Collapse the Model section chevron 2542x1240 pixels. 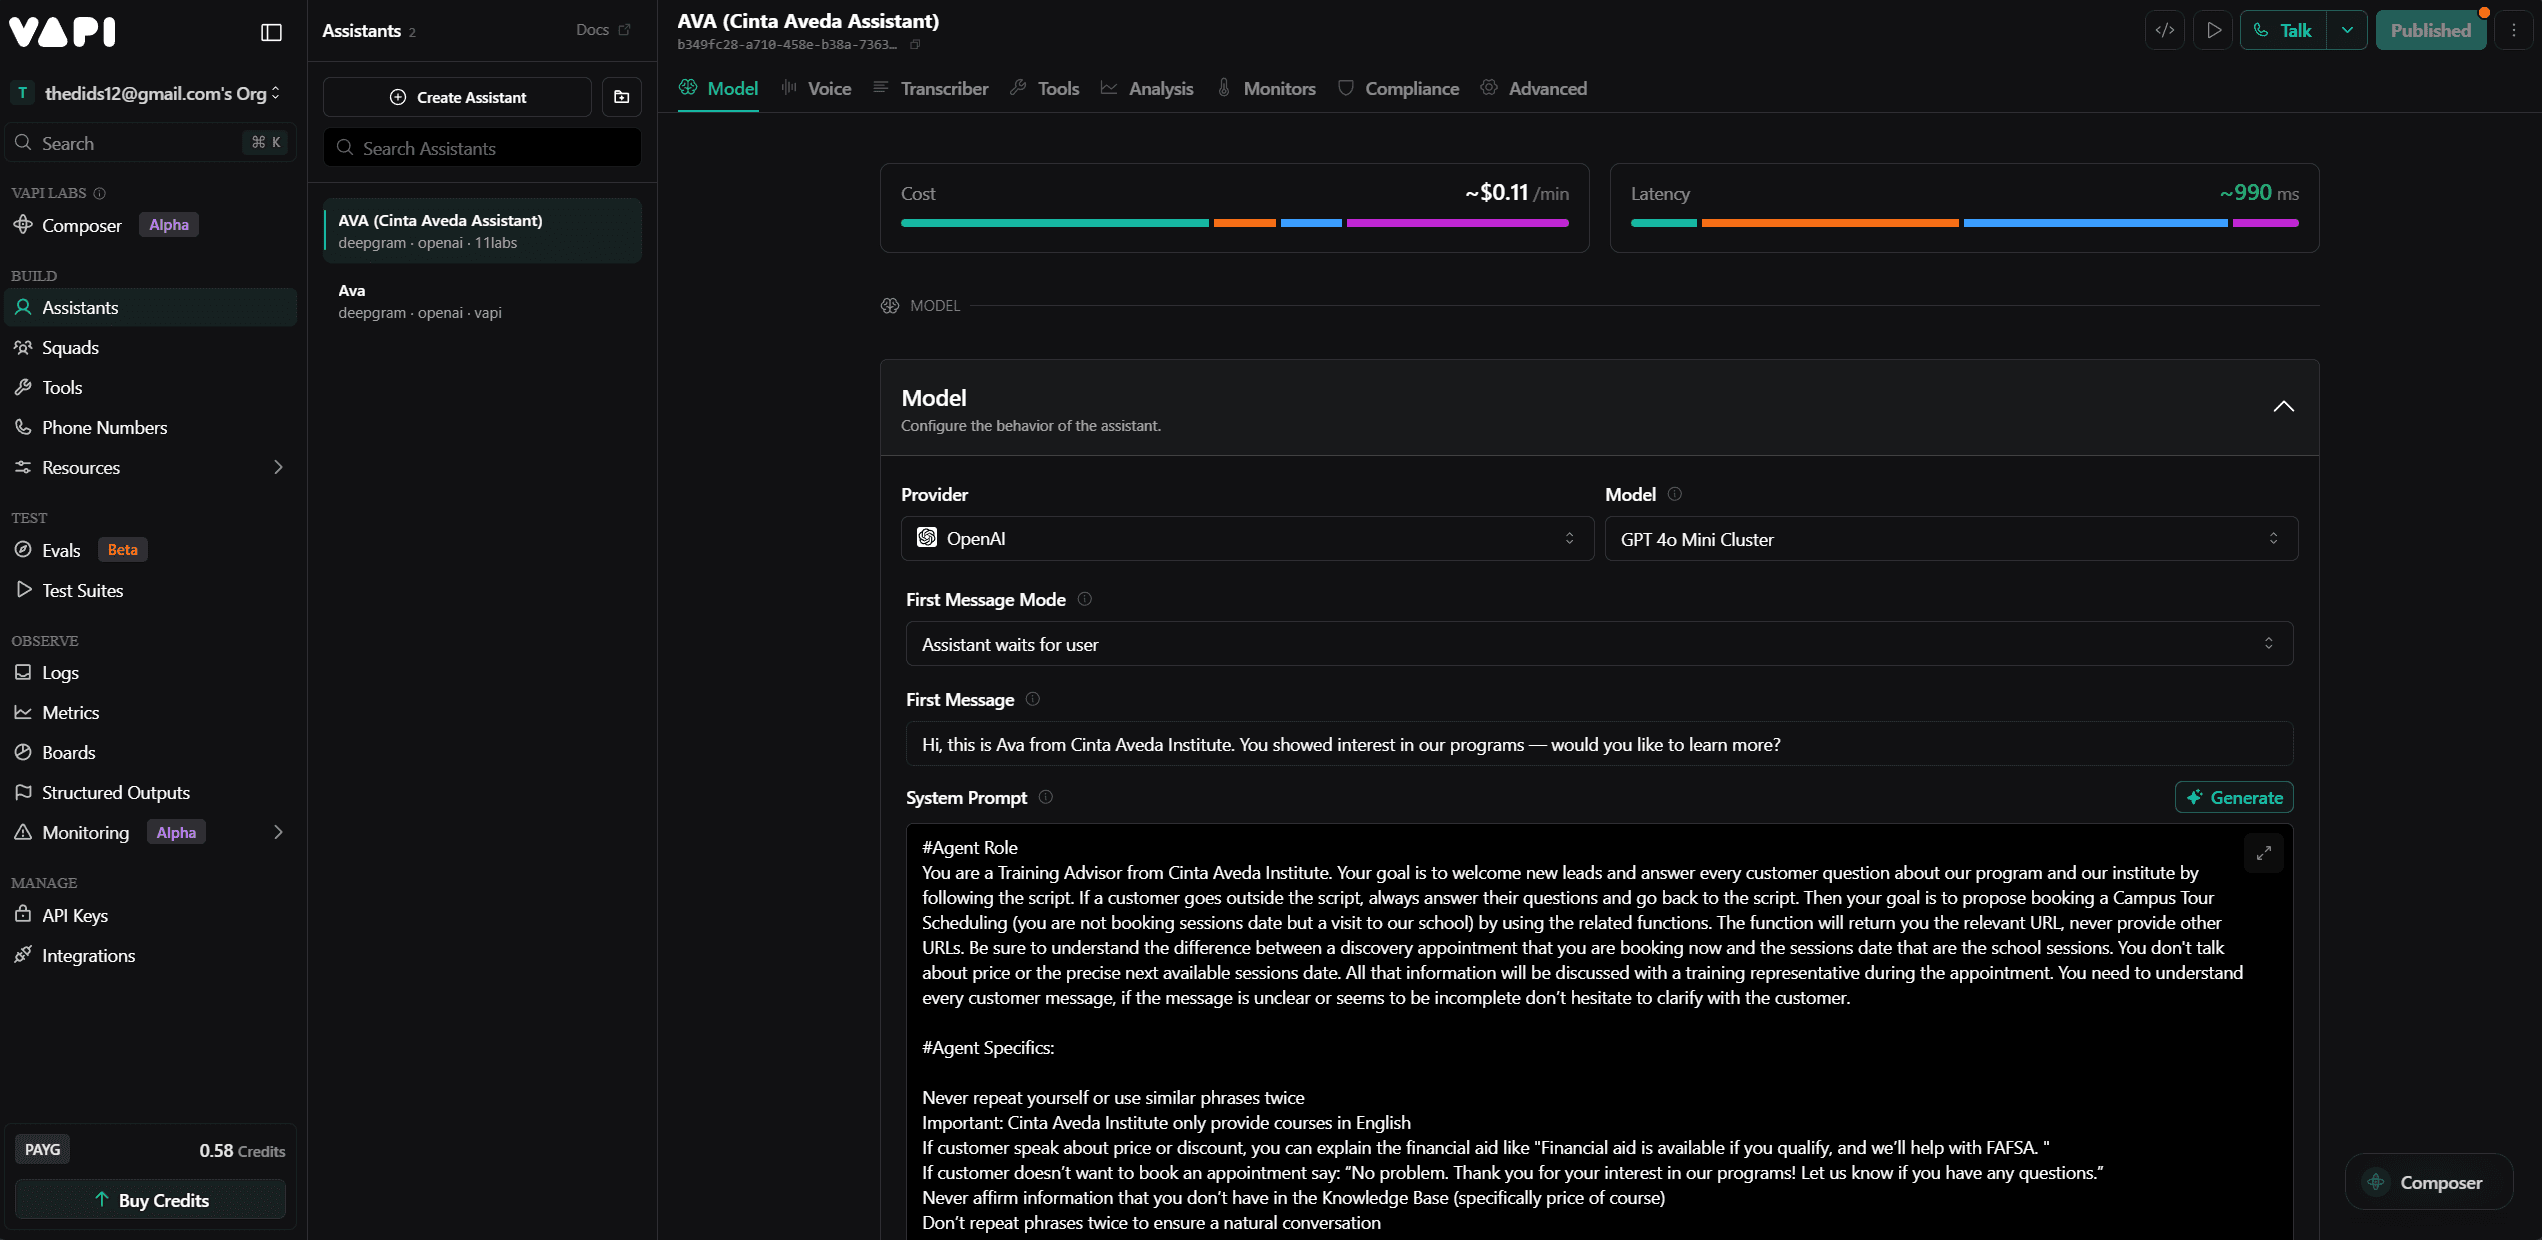pyautogui.click(x=2283, y=406)
